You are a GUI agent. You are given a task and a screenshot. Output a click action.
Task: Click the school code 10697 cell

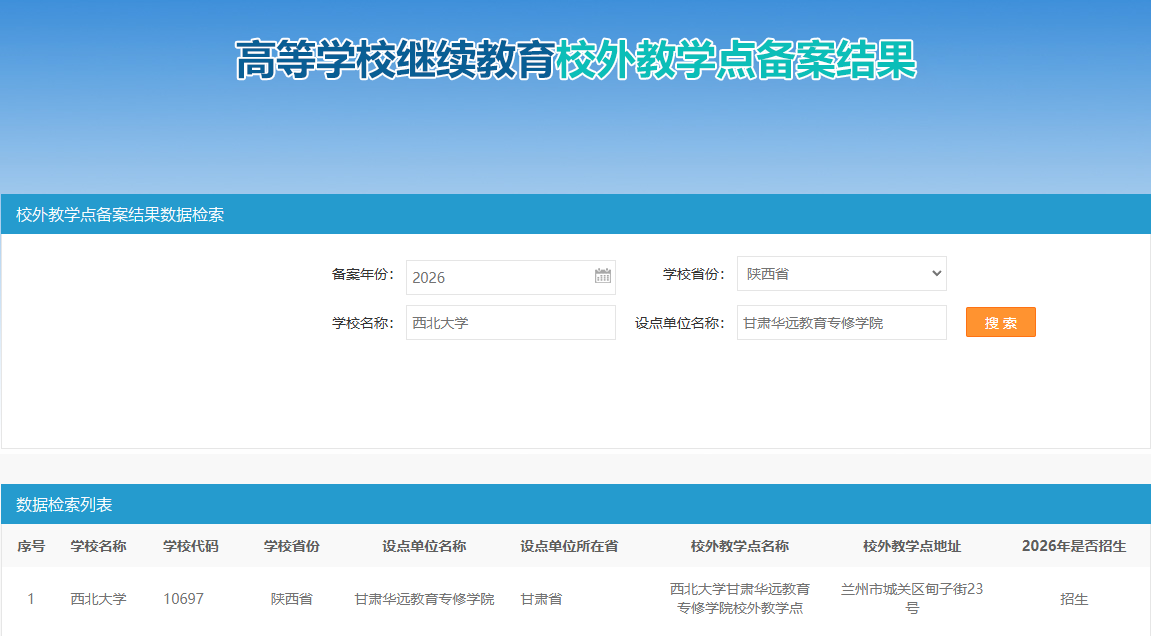pyautogui.click(x=184, y=599)
